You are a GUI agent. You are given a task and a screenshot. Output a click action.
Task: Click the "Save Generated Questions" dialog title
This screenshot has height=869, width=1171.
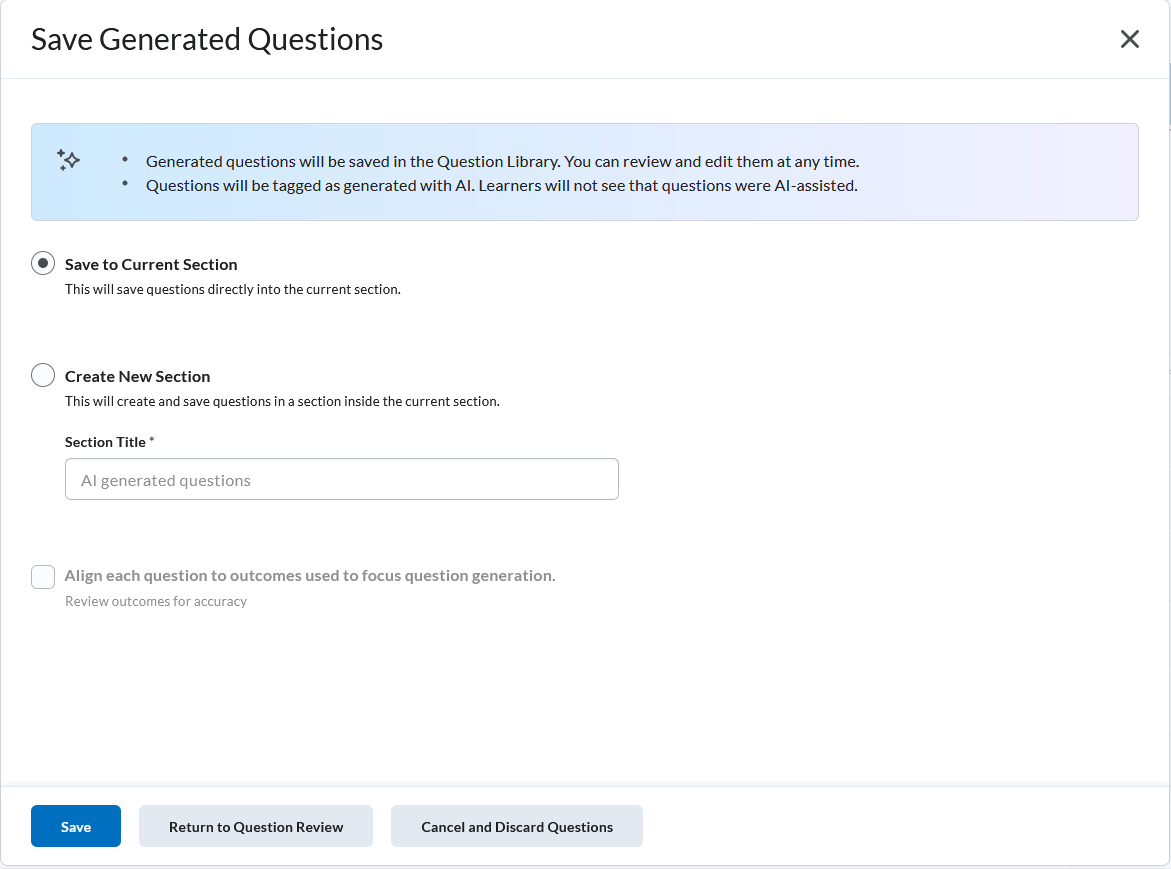pyautogui.click(x=207, y=40)
